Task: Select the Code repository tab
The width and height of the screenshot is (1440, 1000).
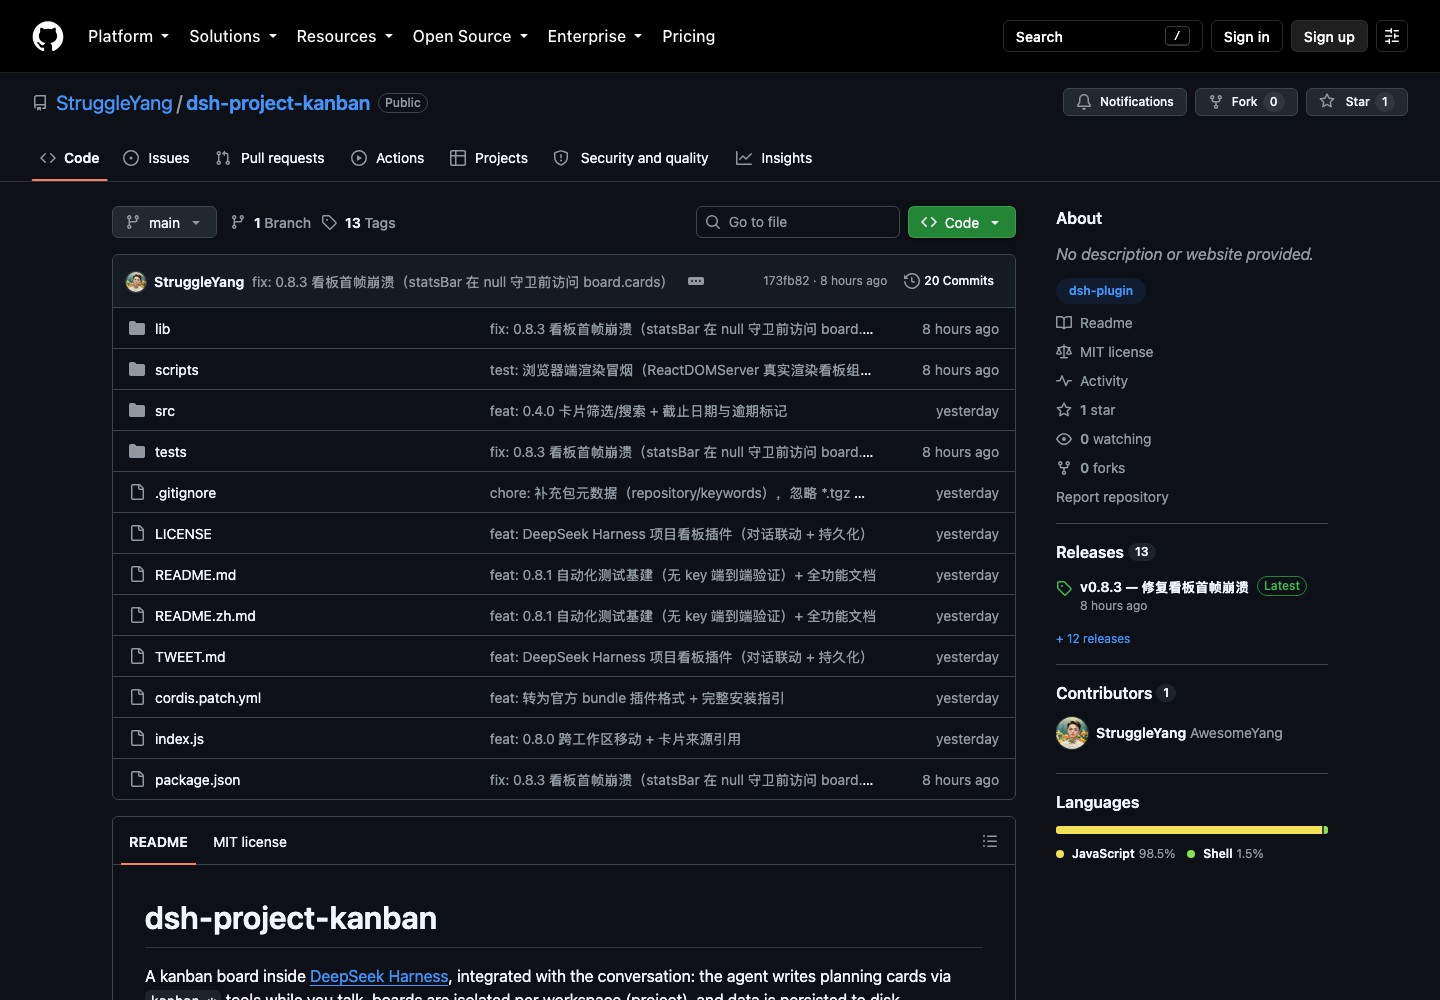Action: click(70, 158)
